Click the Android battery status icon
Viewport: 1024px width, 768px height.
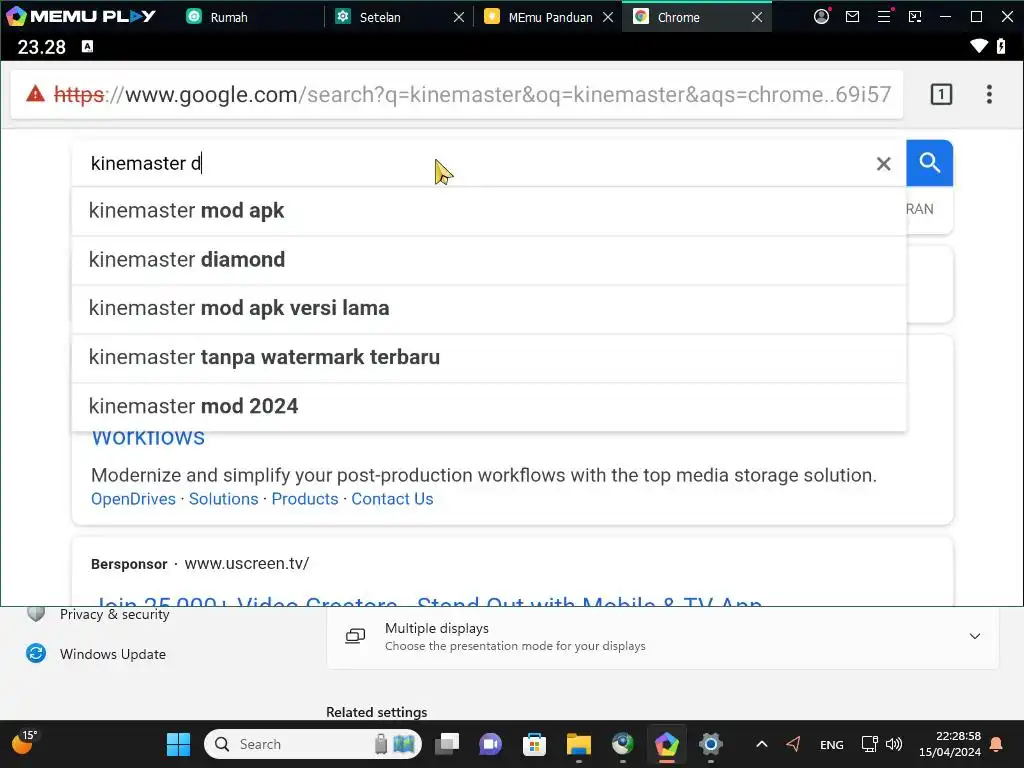coord(1000,46)
